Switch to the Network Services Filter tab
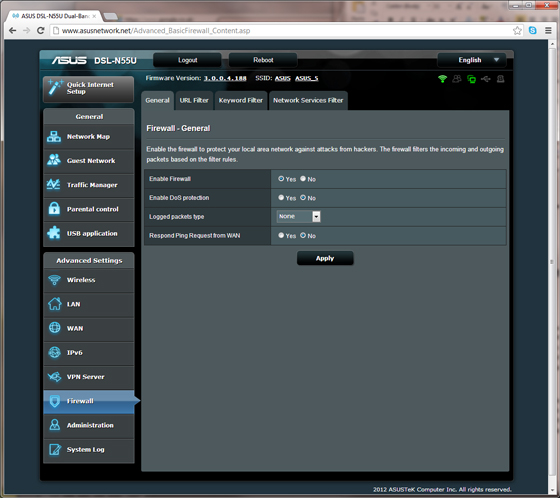 308,100
